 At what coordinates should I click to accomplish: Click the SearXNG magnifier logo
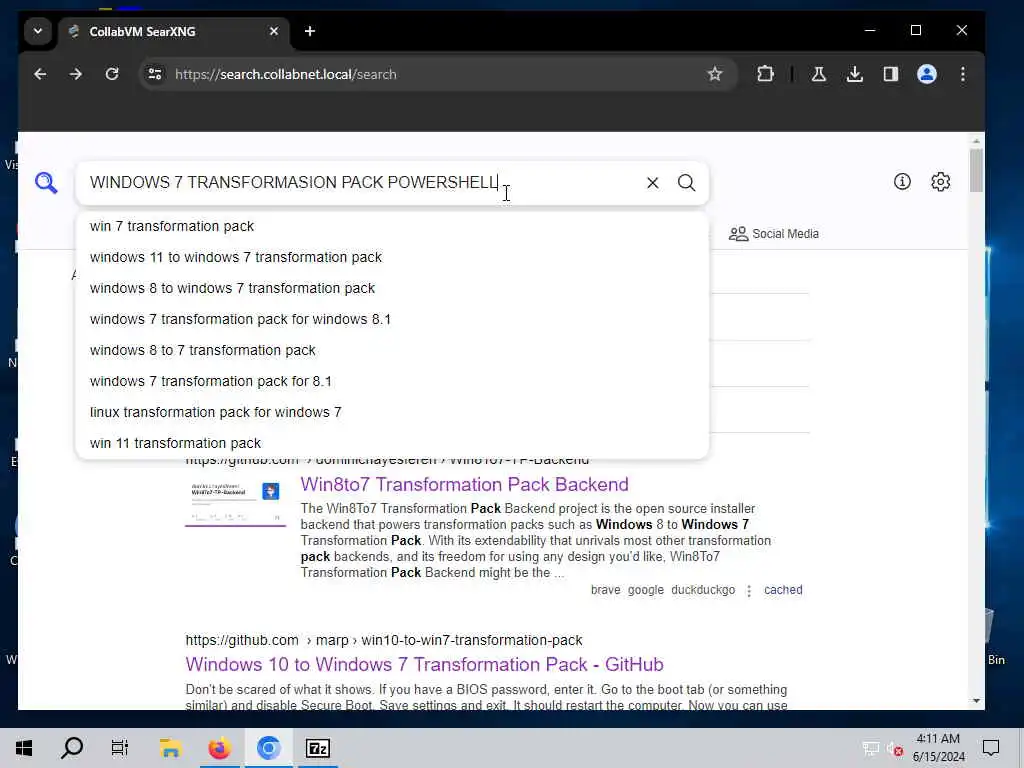coord(46,183)
